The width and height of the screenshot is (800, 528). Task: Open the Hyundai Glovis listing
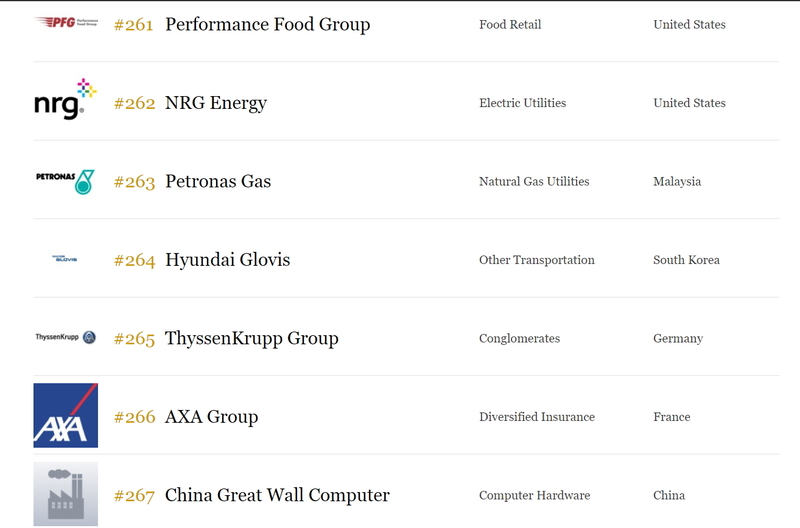(x=227, y=260)
